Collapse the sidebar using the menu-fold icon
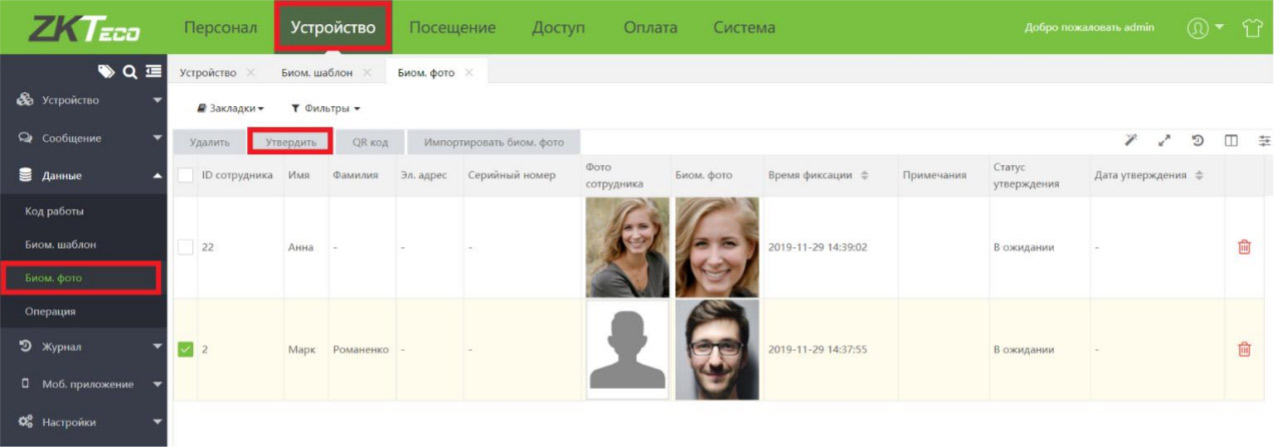The width and height of the screenshot is (1274, 448). coord(153,71)
